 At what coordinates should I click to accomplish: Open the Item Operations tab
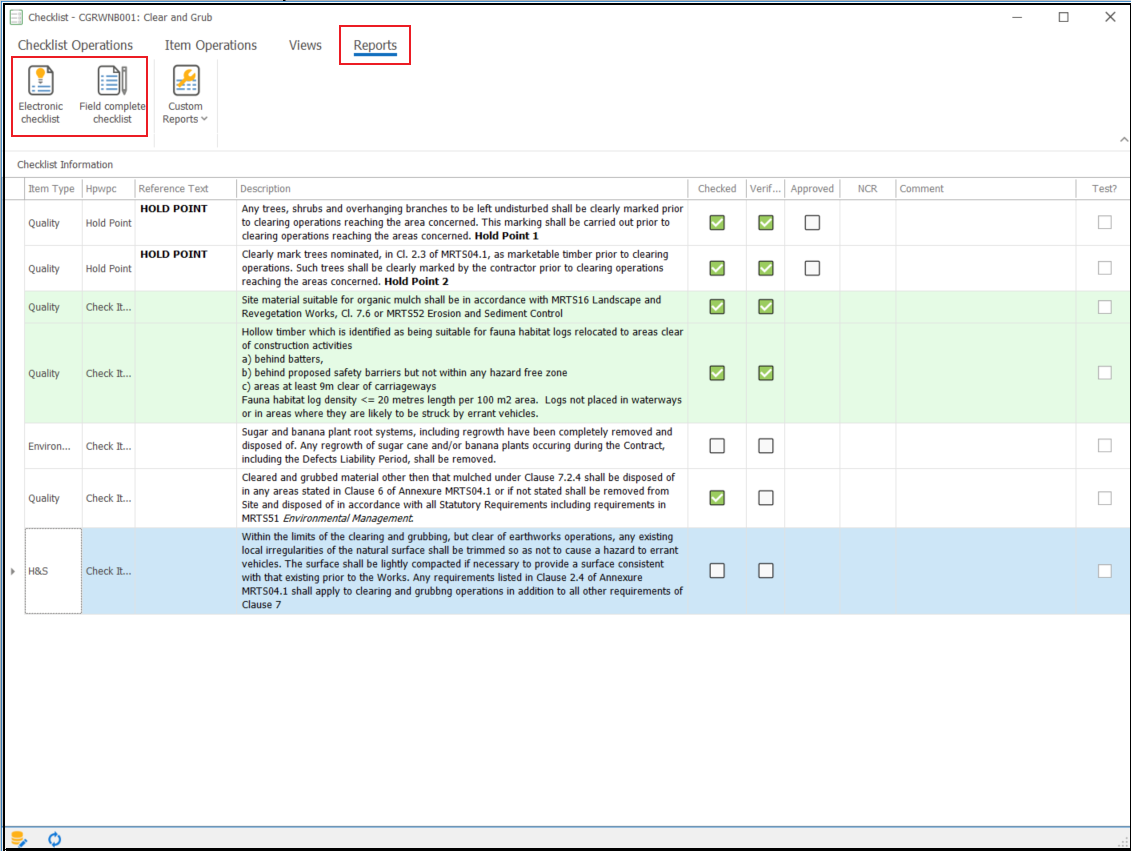coord(211,45)
